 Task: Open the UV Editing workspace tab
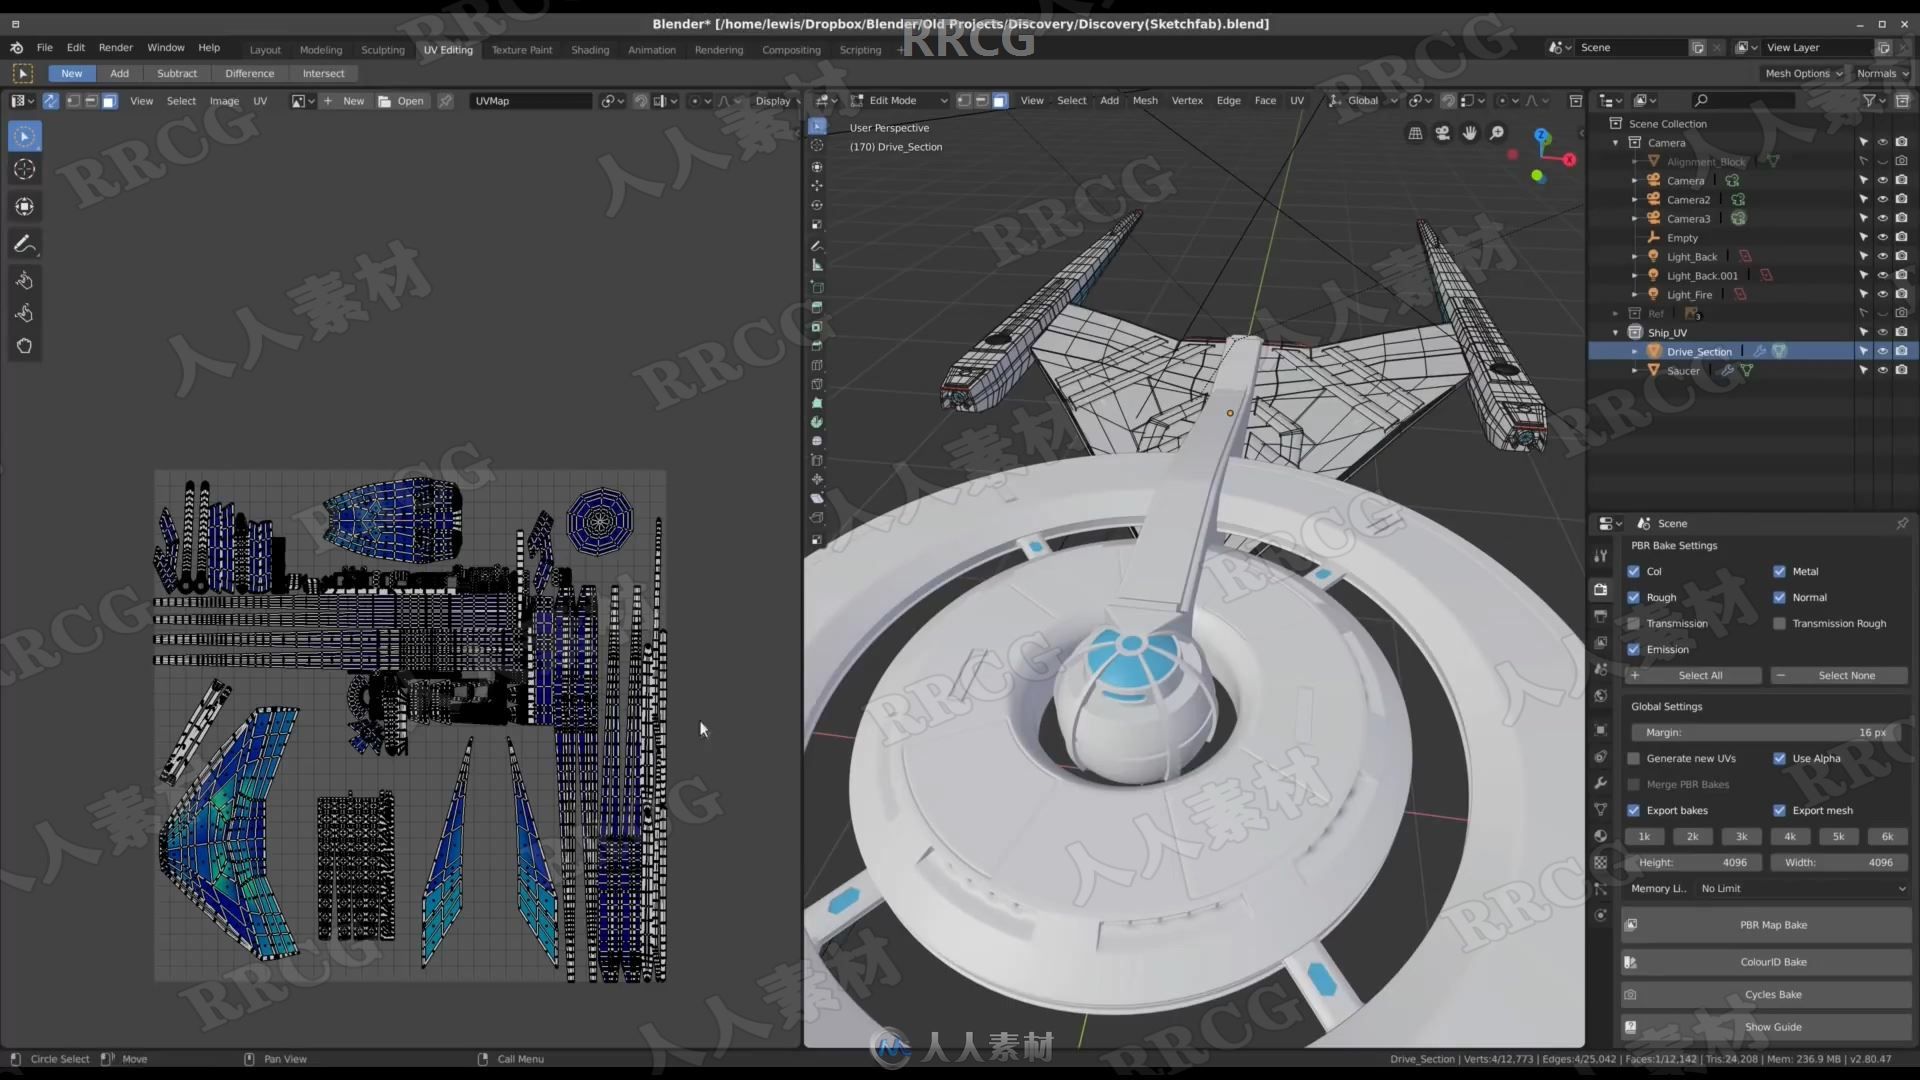click(x=448, y=49)
